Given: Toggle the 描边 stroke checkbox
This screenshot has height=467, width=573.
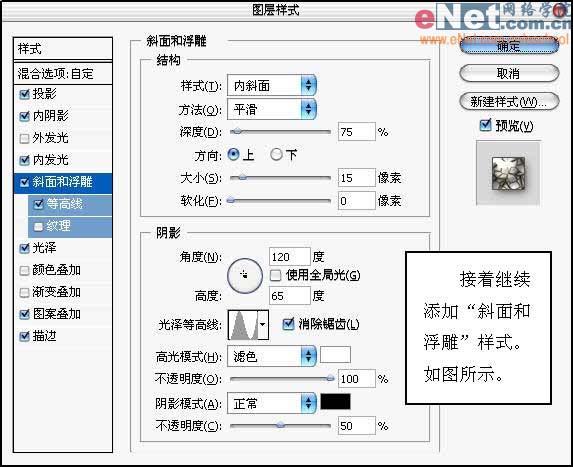Looking at the screenshot, I should tap(24, 336).
